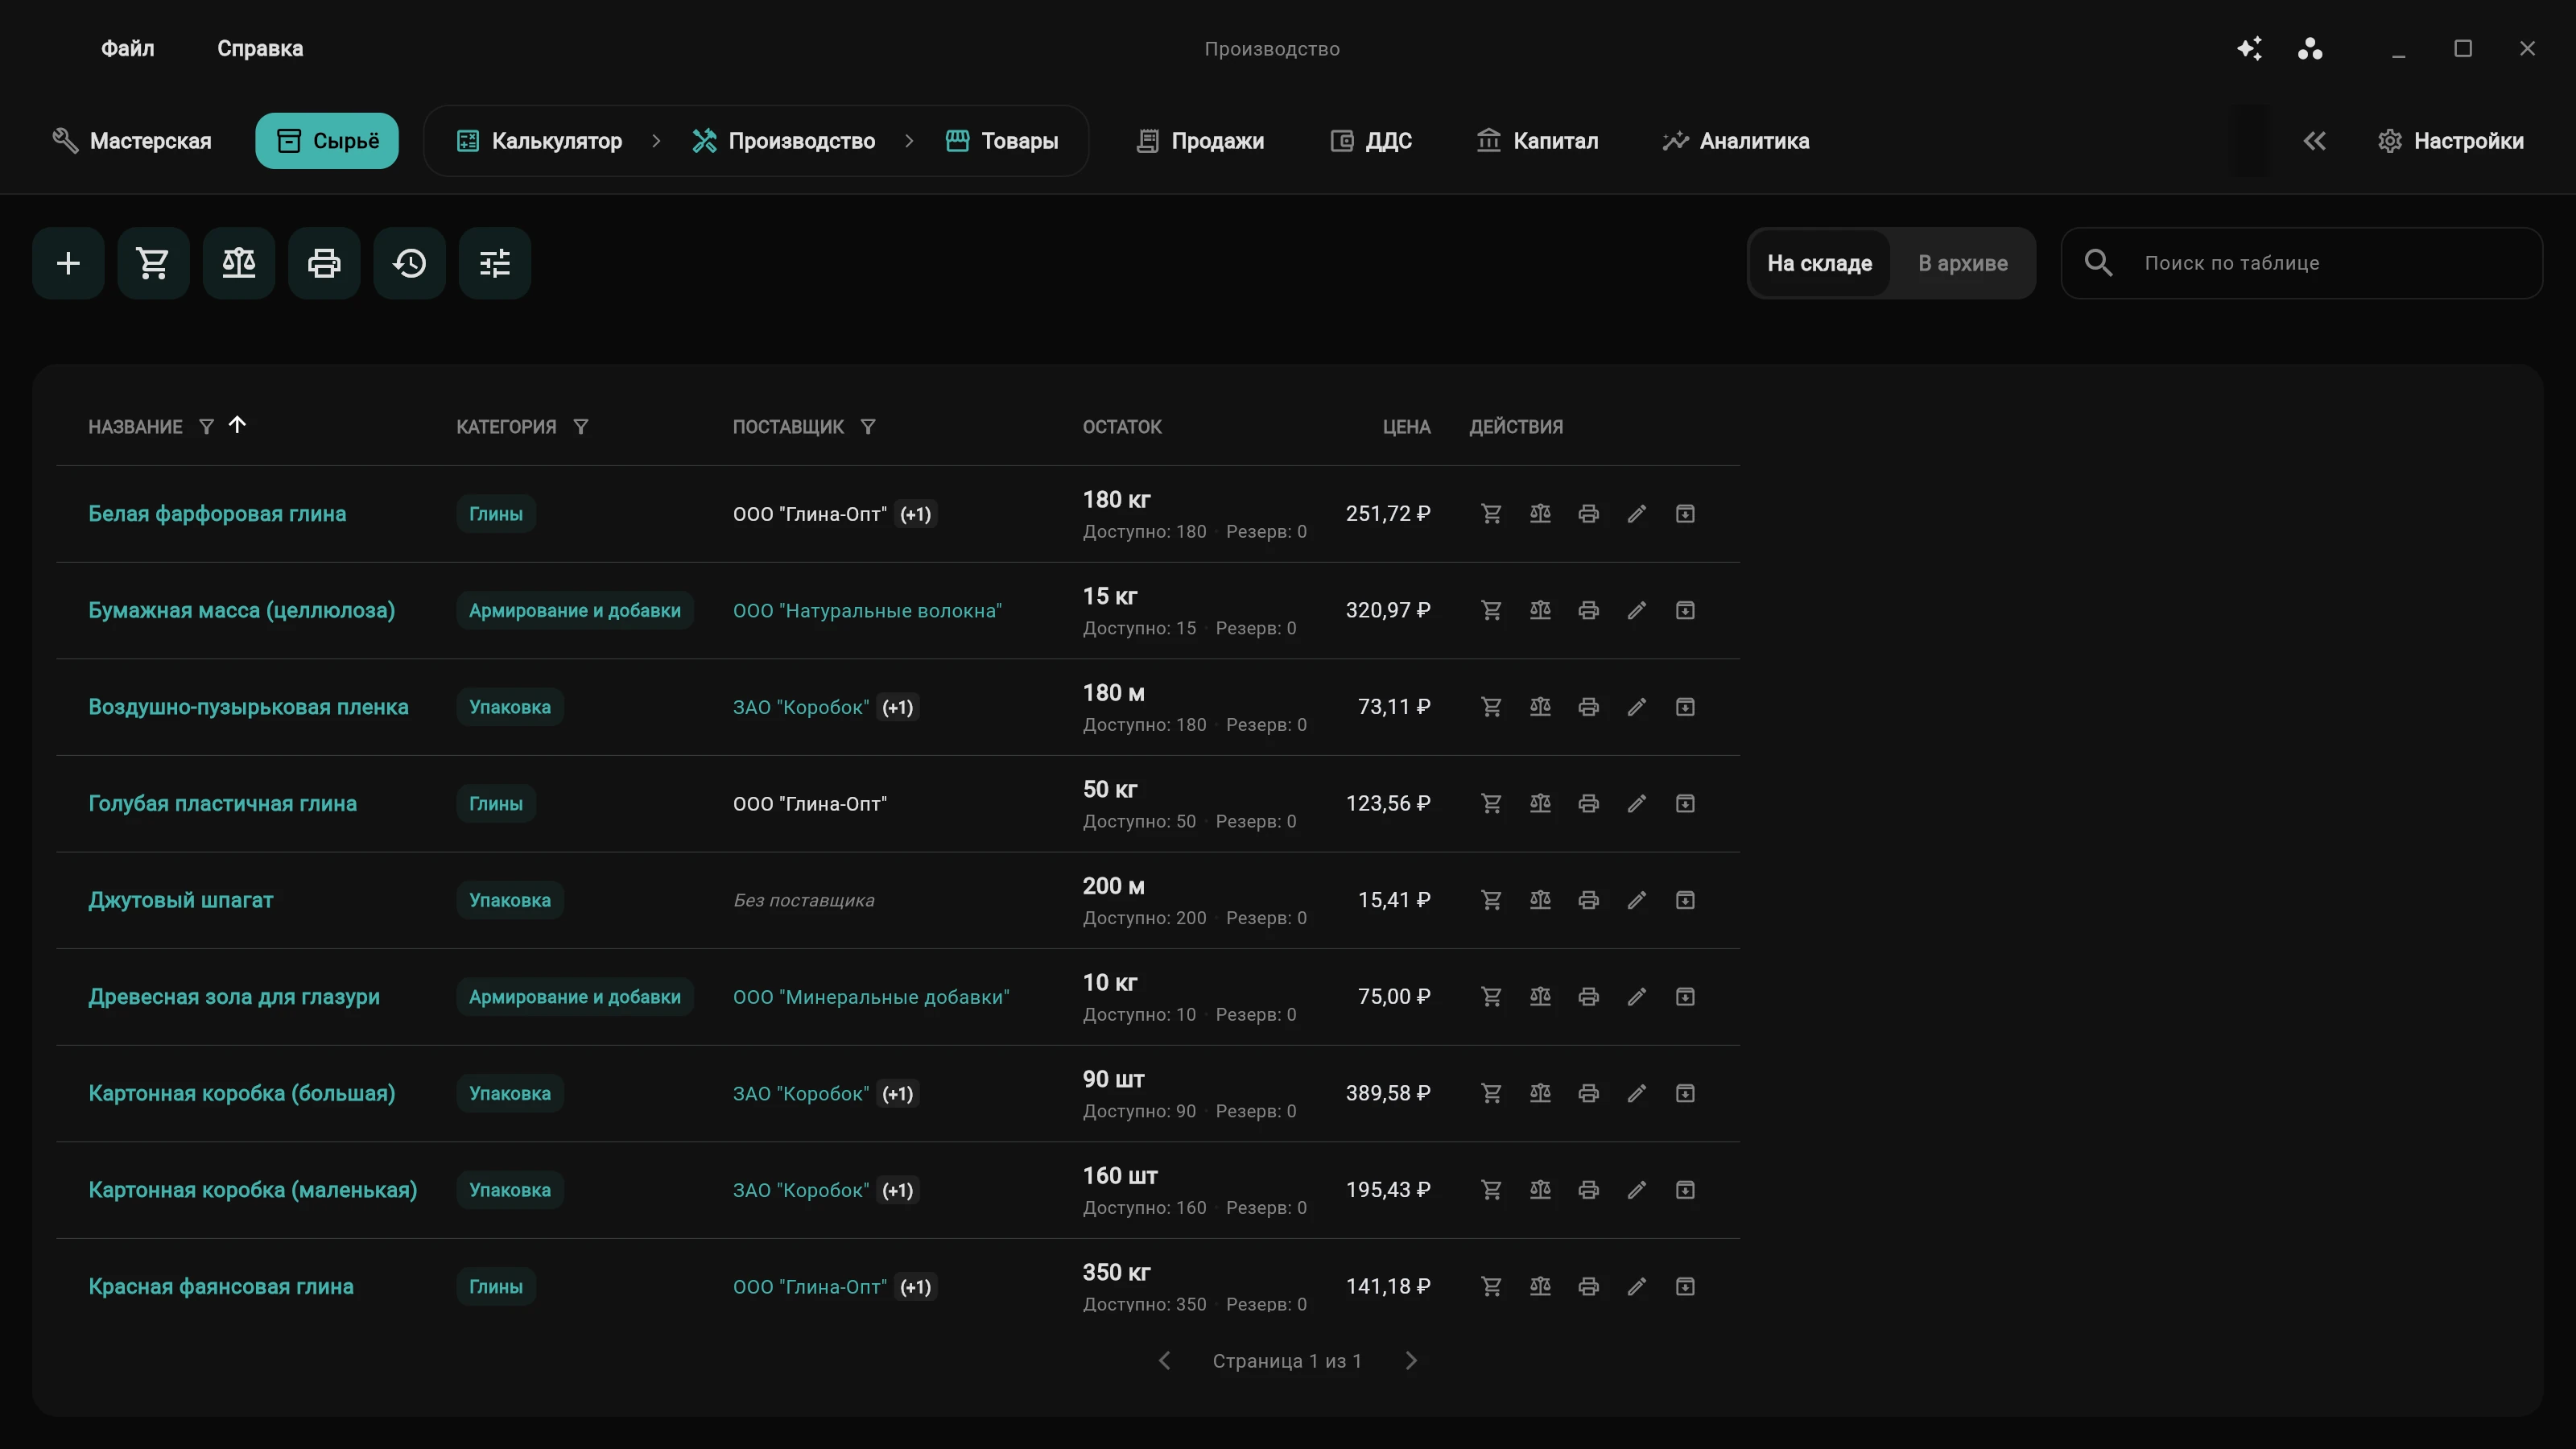Open Белая фарфоровая глина item link
The width and height of the screenshot is (2576, 1449).
[217, 514]
